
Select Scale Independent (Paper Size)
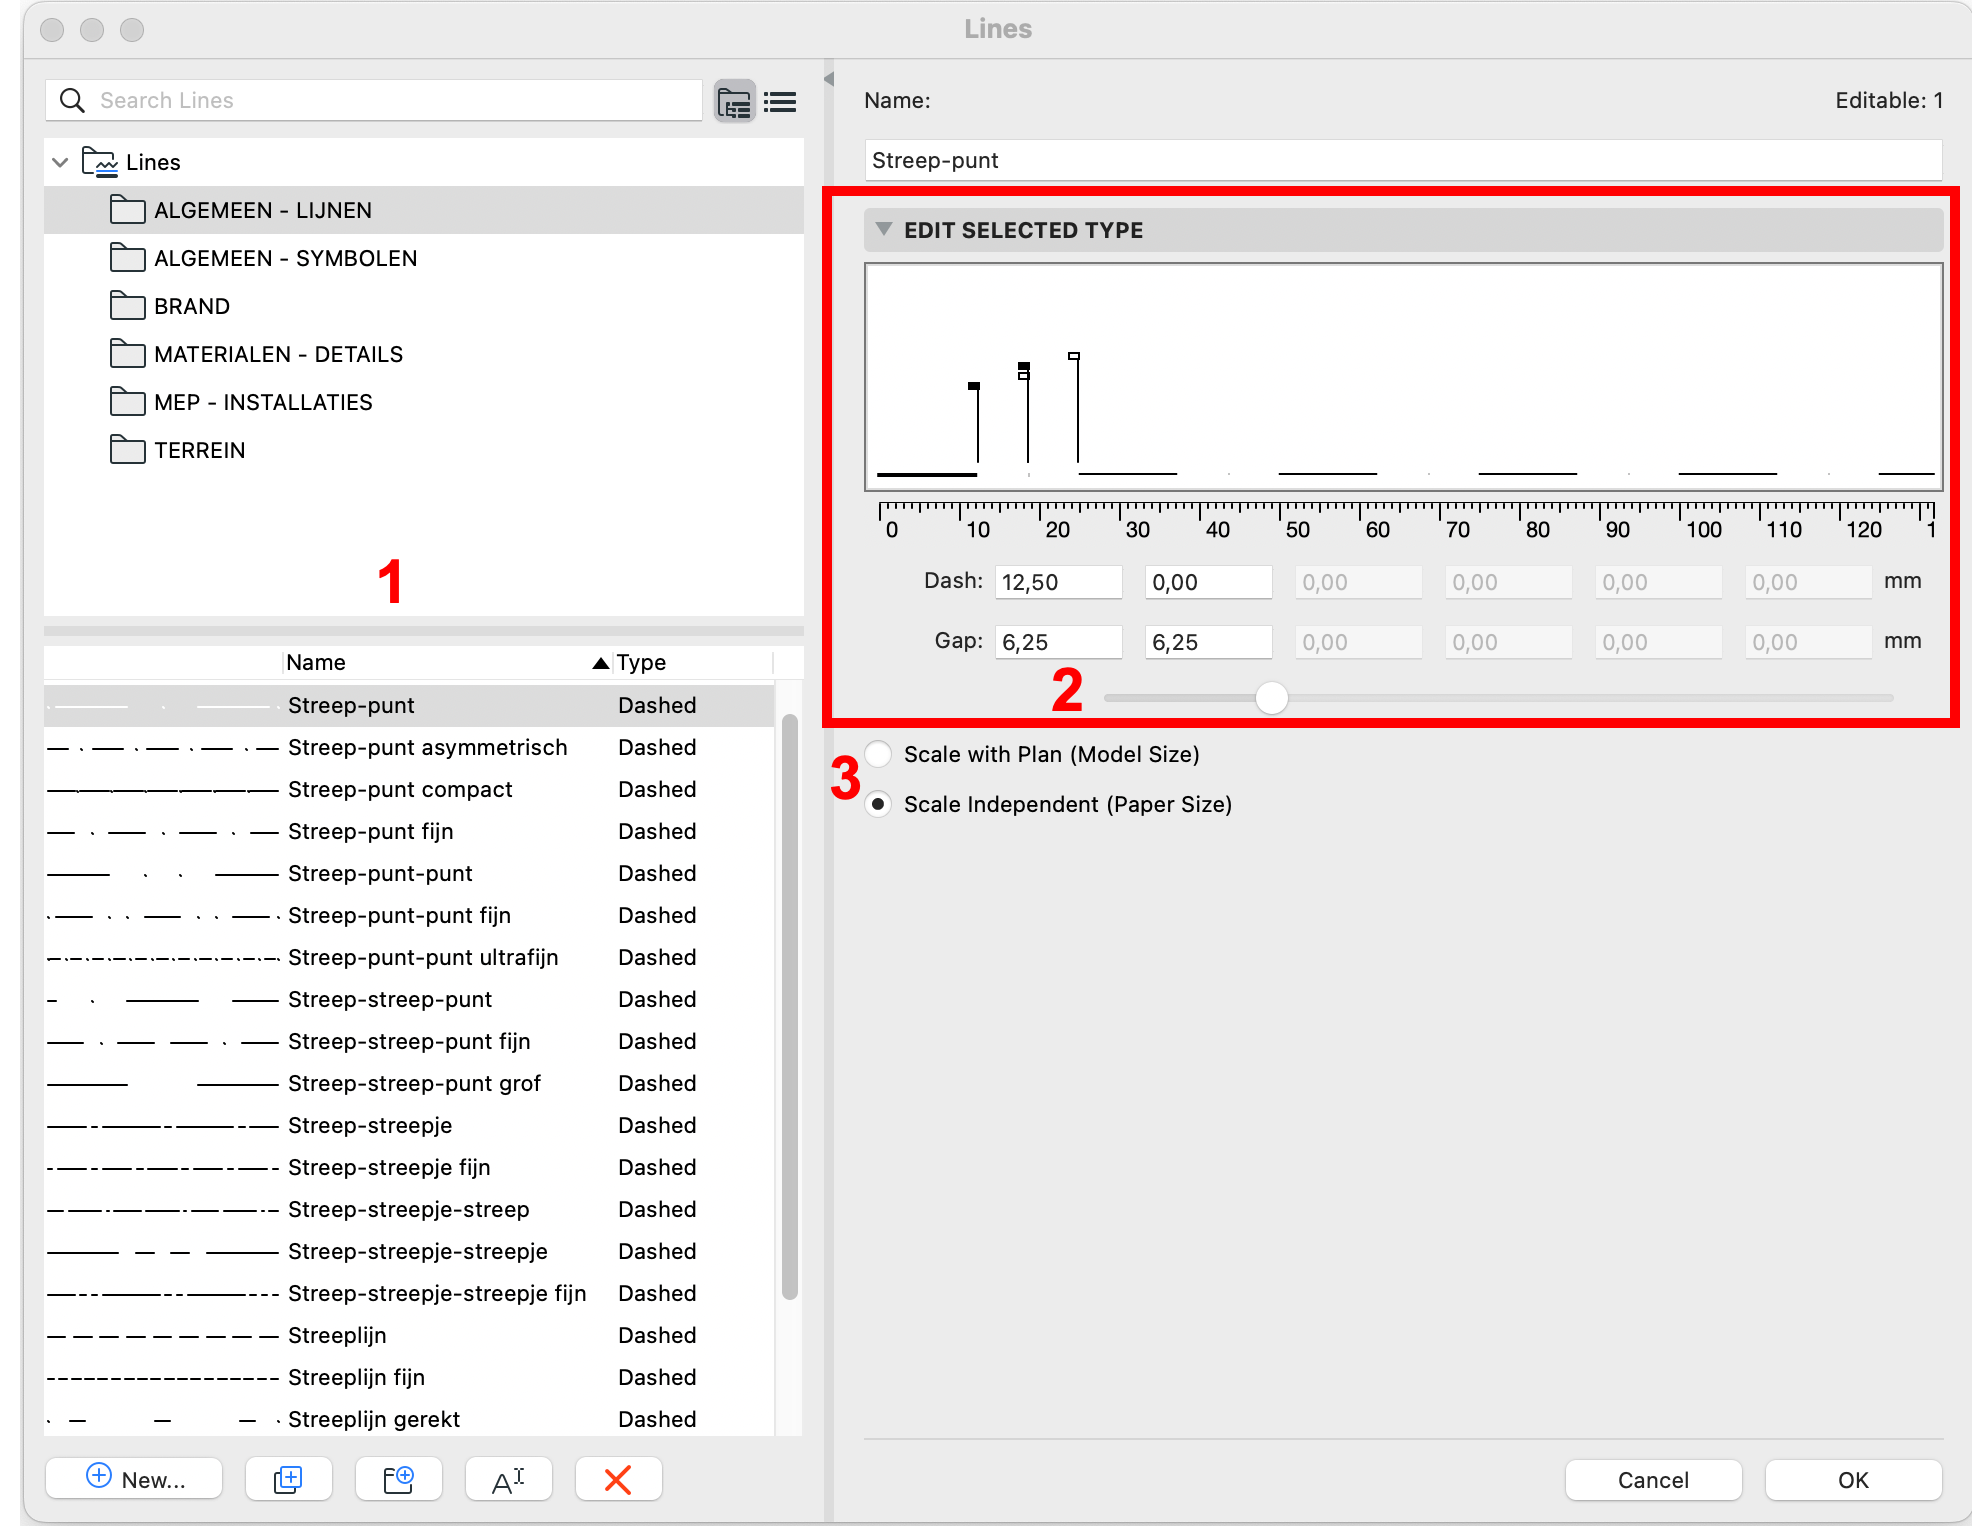point(878,804)
